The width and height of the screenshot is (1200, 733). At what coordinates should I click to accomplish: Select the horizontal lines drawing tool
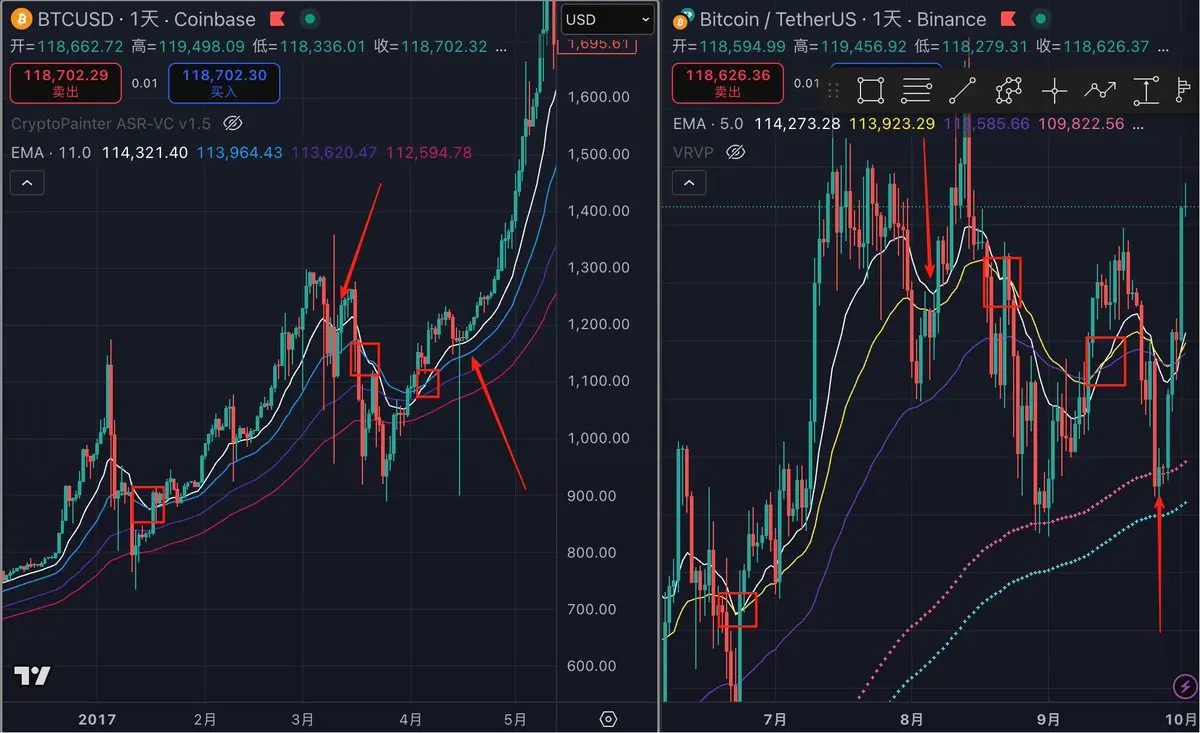(916, 91)
